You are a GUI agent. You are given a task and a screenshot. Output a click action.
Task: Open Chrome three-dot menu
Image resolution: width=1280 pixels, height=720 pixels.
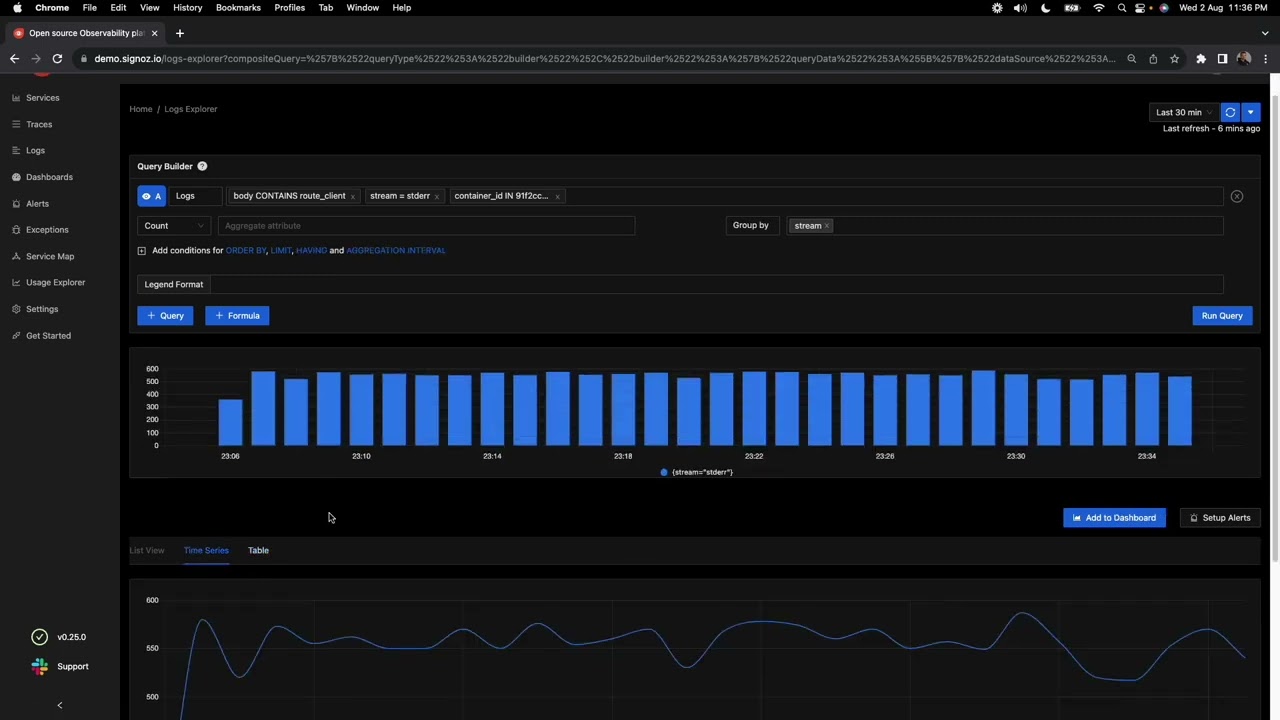coord(1265,59)
